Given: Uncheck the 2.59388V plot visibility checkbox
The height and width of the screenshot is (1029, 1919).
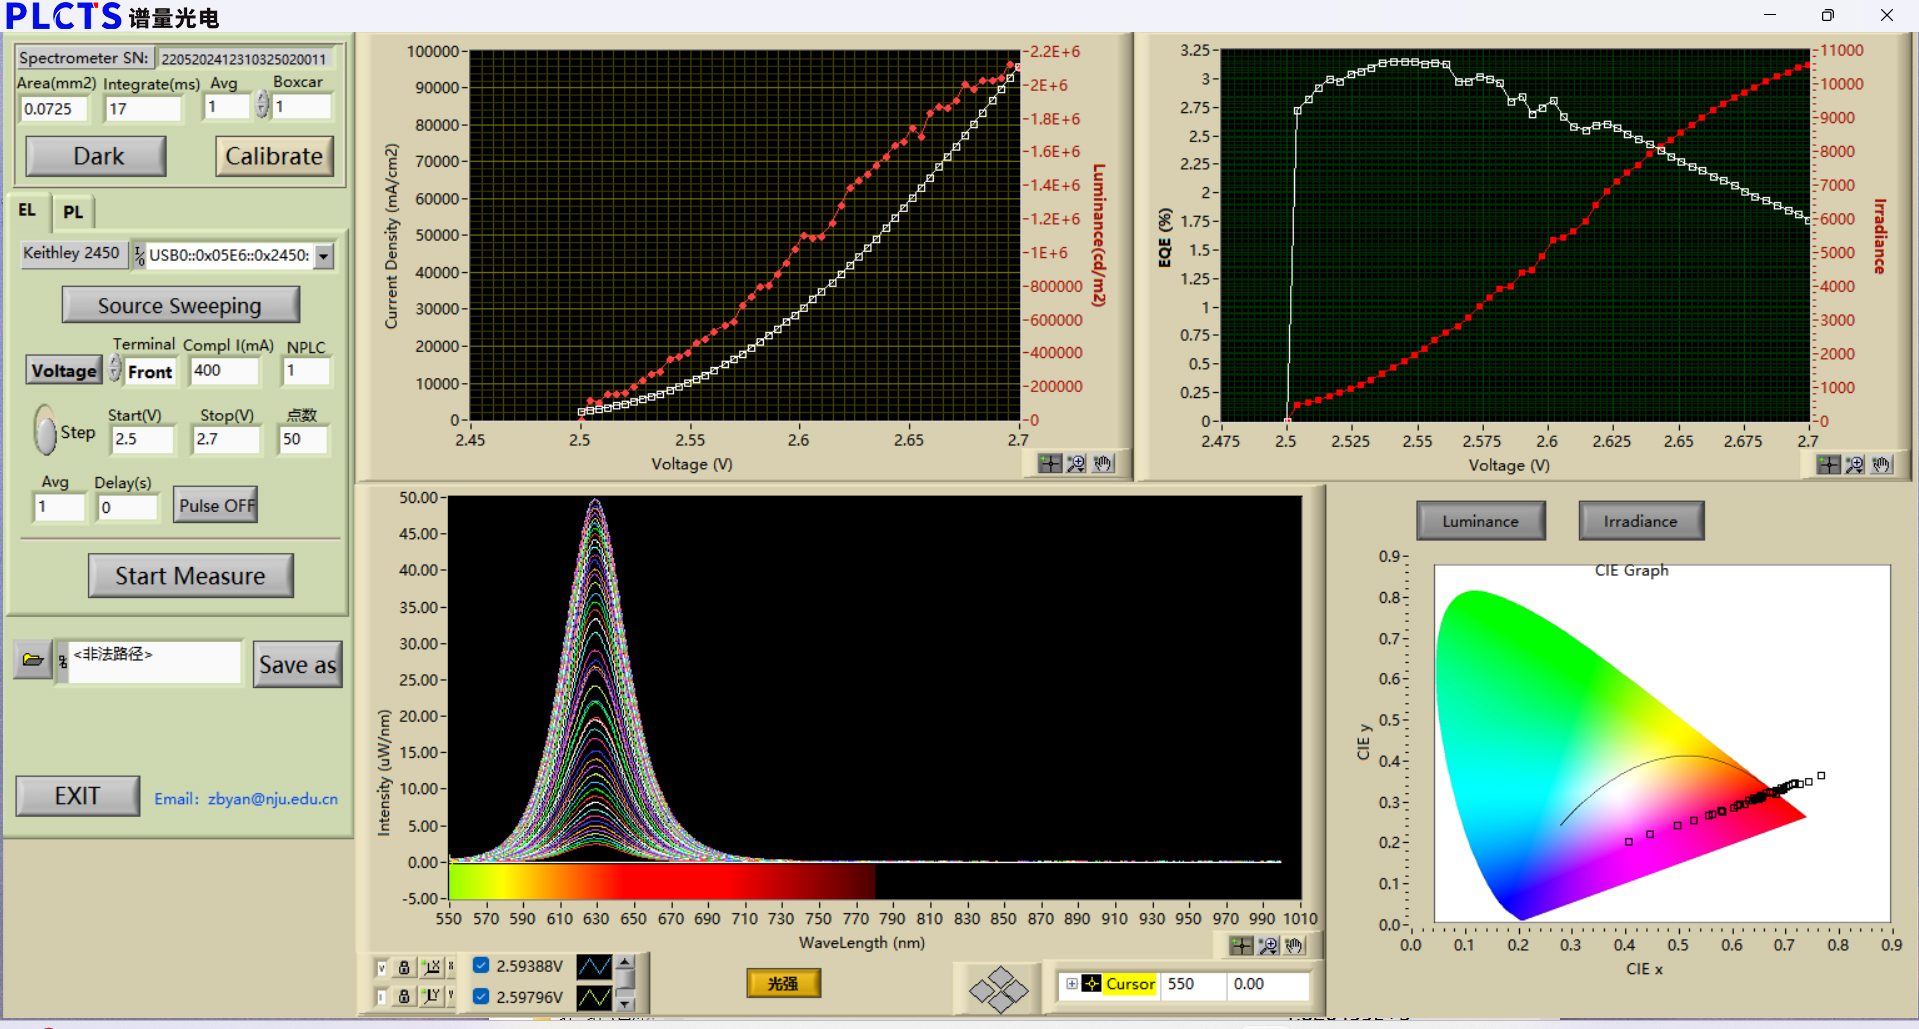Looking at the screenshot, I should coord(481,966).
